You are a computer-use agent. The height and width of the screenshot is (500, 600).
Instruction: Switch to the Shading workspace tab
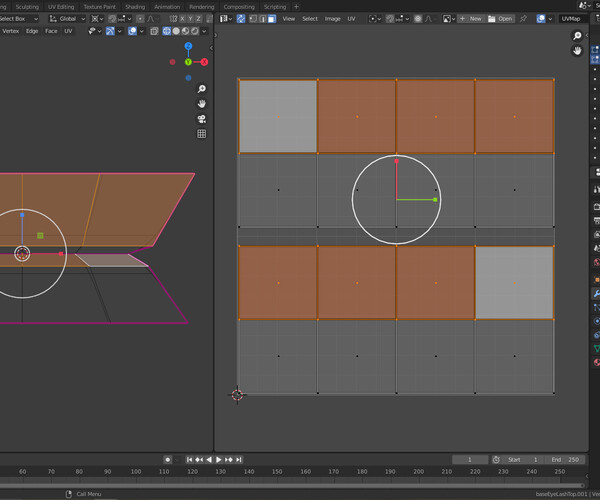point(135,7)
